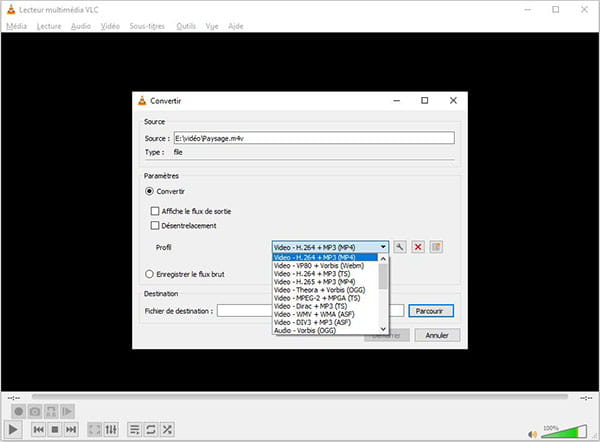Open the Vue menu
Viewport: 600px width, 442px height.
tap(212, 26)
